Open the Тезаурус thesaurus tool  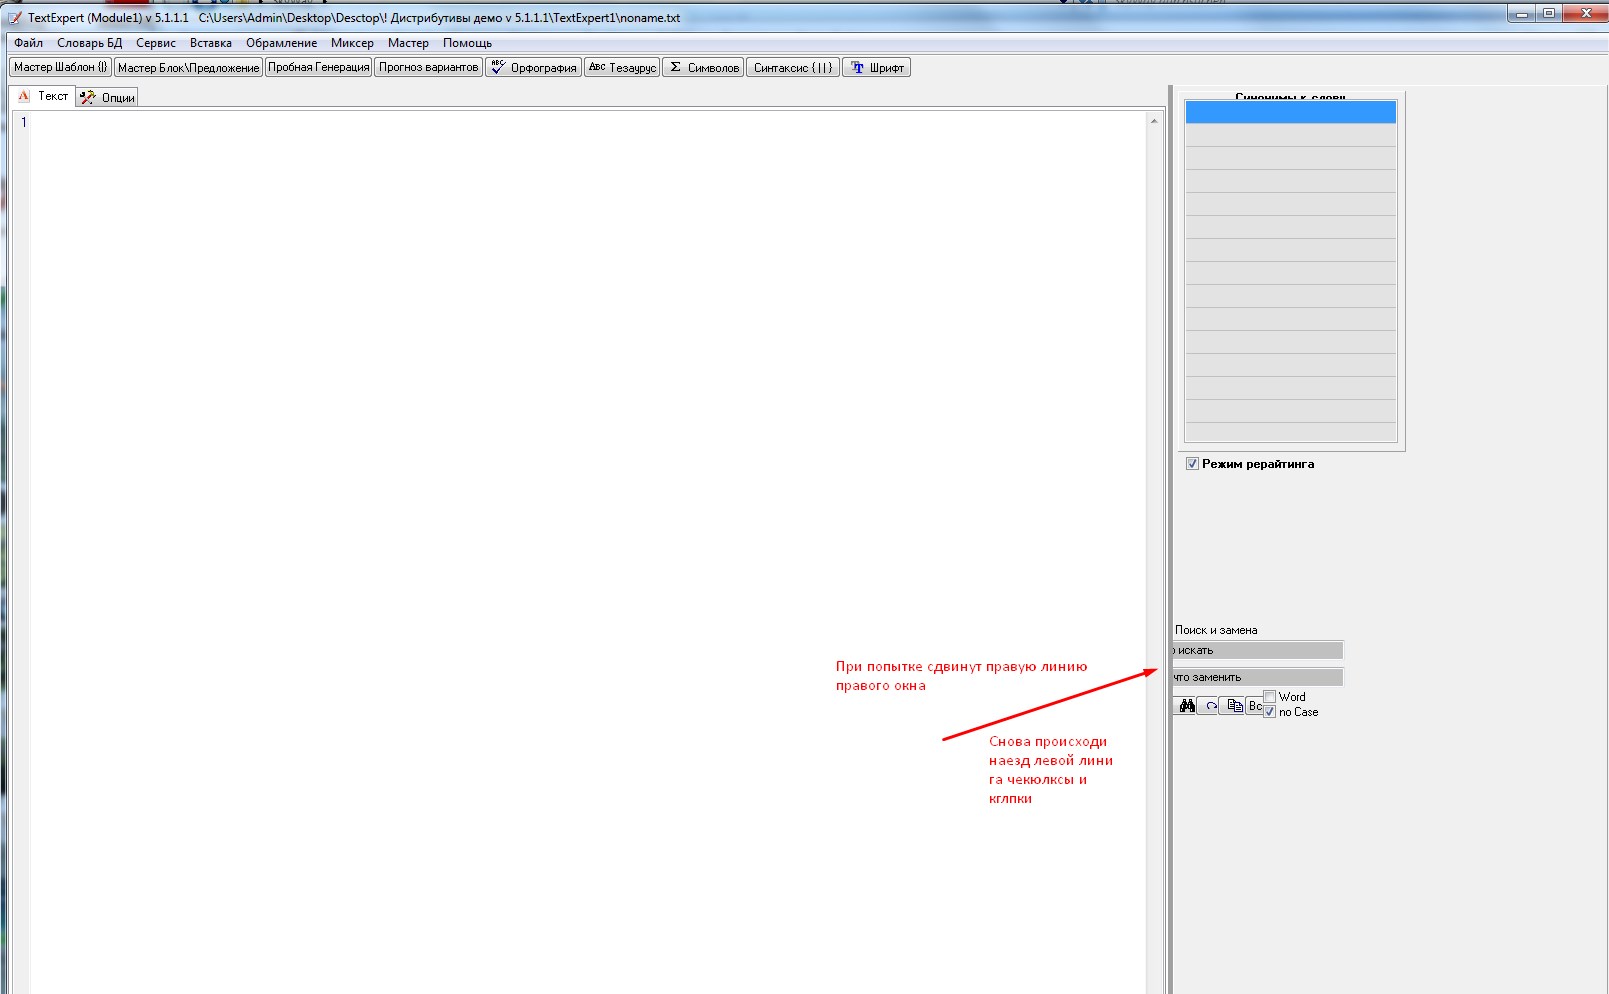[x=622, y=67]
